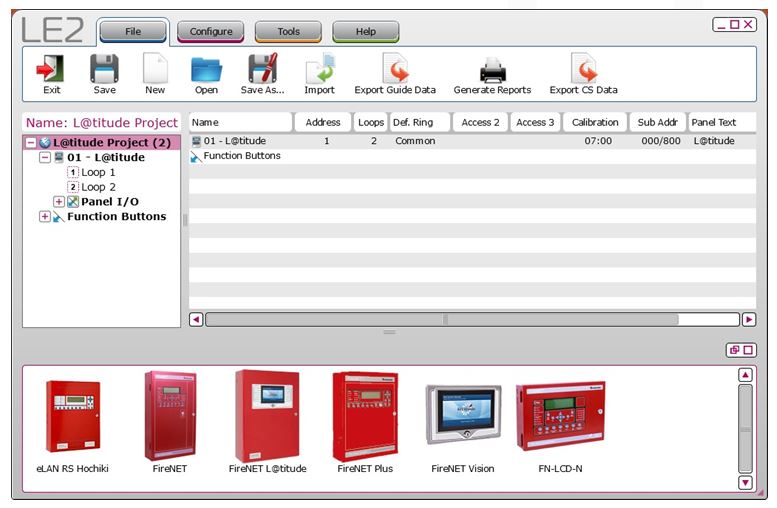Click the Loop 1 tree icon
The image size is (777, 508).
tap(73, 172)
